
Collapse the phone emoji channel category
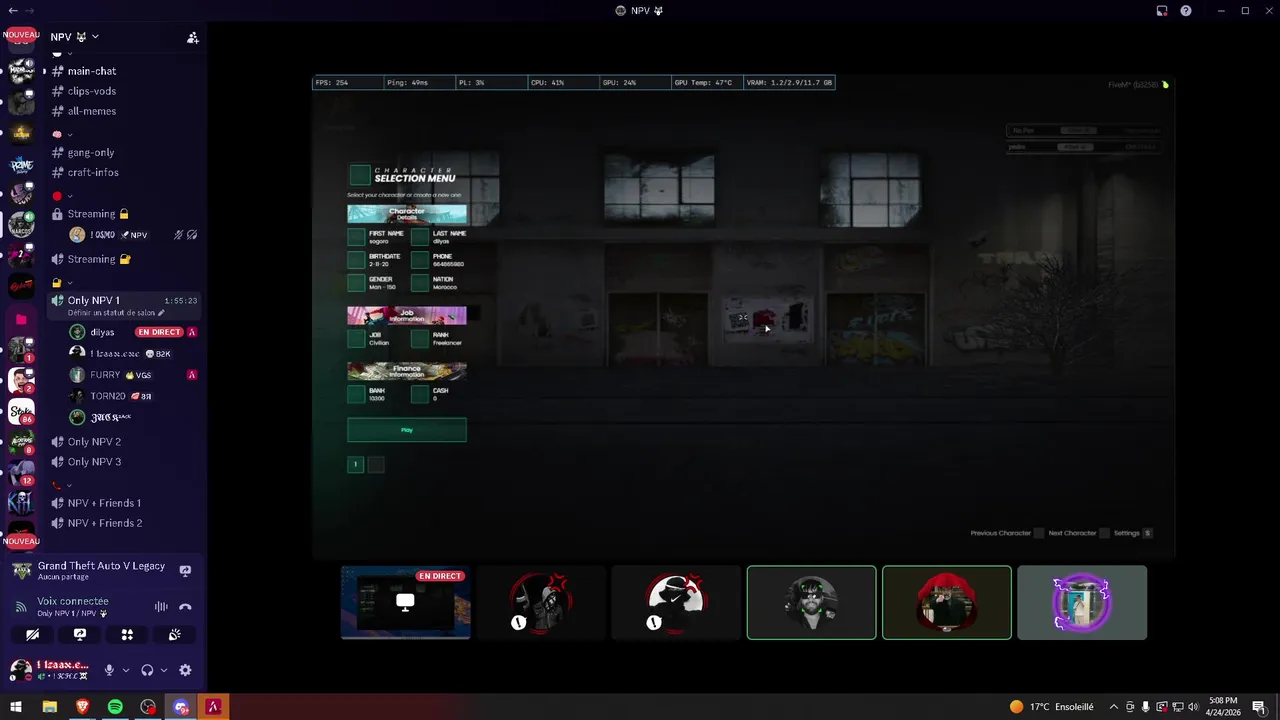pos(62,485)
